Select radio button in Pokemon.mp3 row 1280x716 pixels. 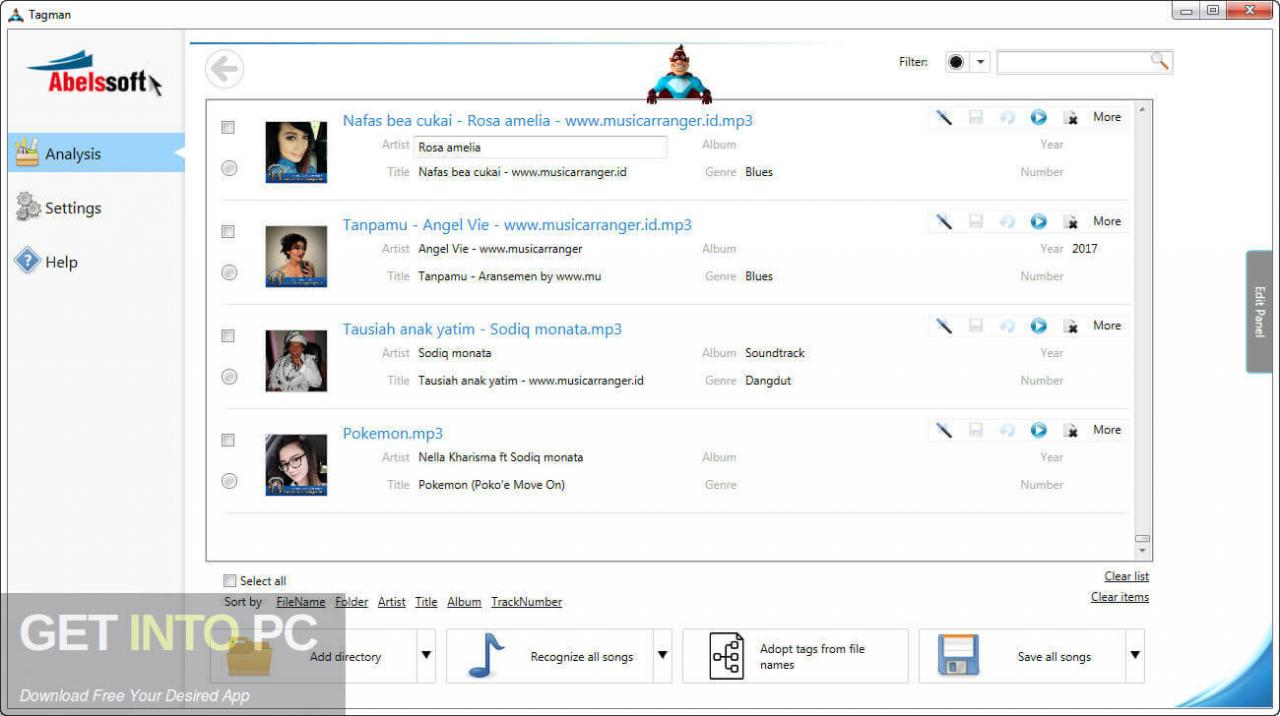click(229, 481)
